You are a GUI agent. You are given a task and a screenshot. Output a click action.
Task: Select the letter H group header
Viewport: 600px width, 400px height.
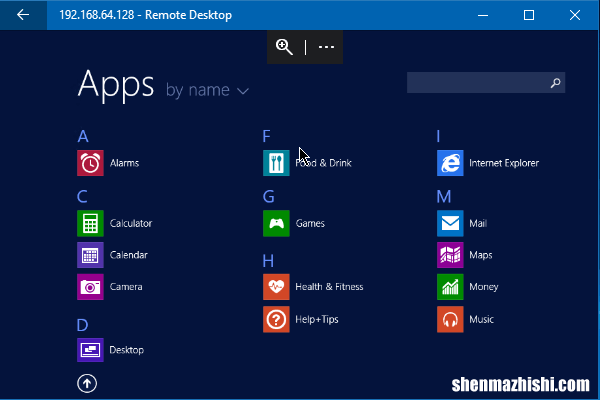click(268, 261)
